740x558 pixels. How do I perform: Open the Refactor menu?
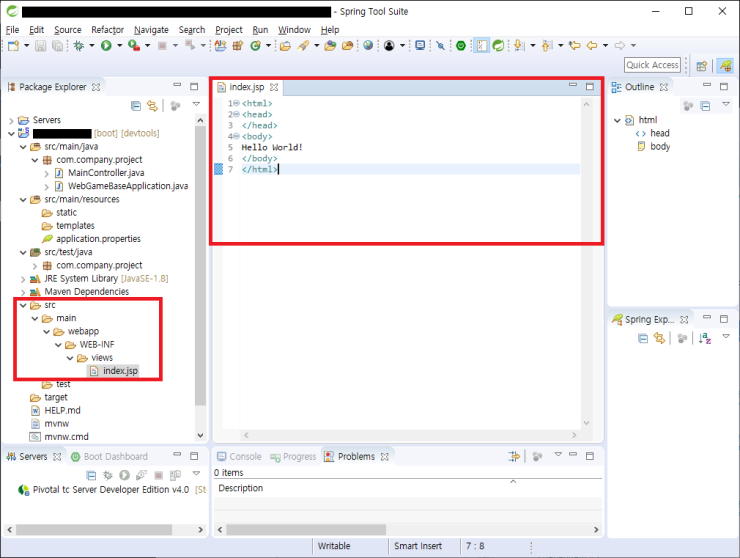tap(107, 30)
